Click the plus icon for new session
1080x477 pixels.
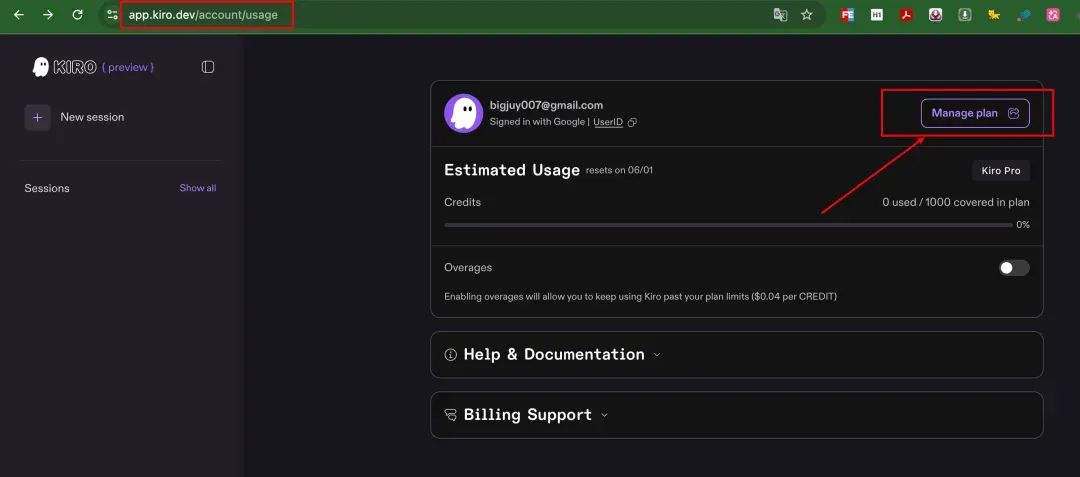[38, 118]
